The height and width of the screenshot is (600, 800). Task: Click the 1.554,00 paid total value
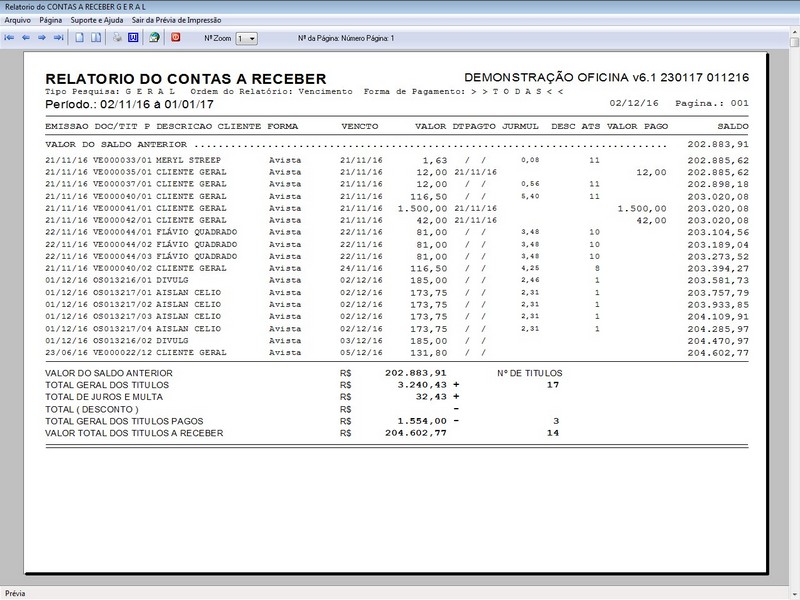422,421
